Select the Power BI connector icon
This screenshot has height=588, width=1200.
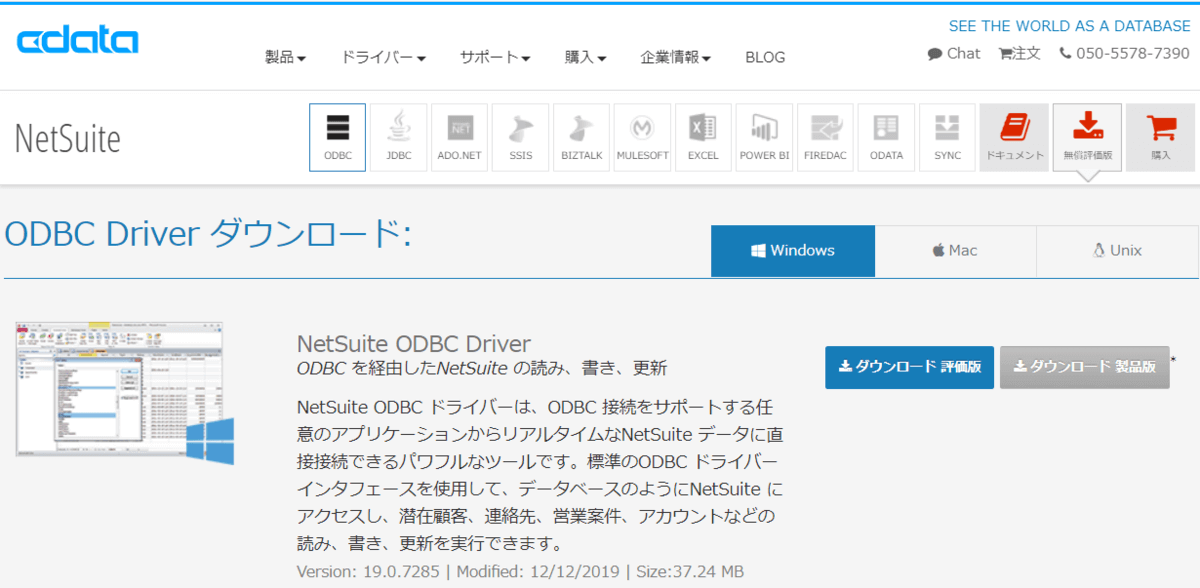764,137
